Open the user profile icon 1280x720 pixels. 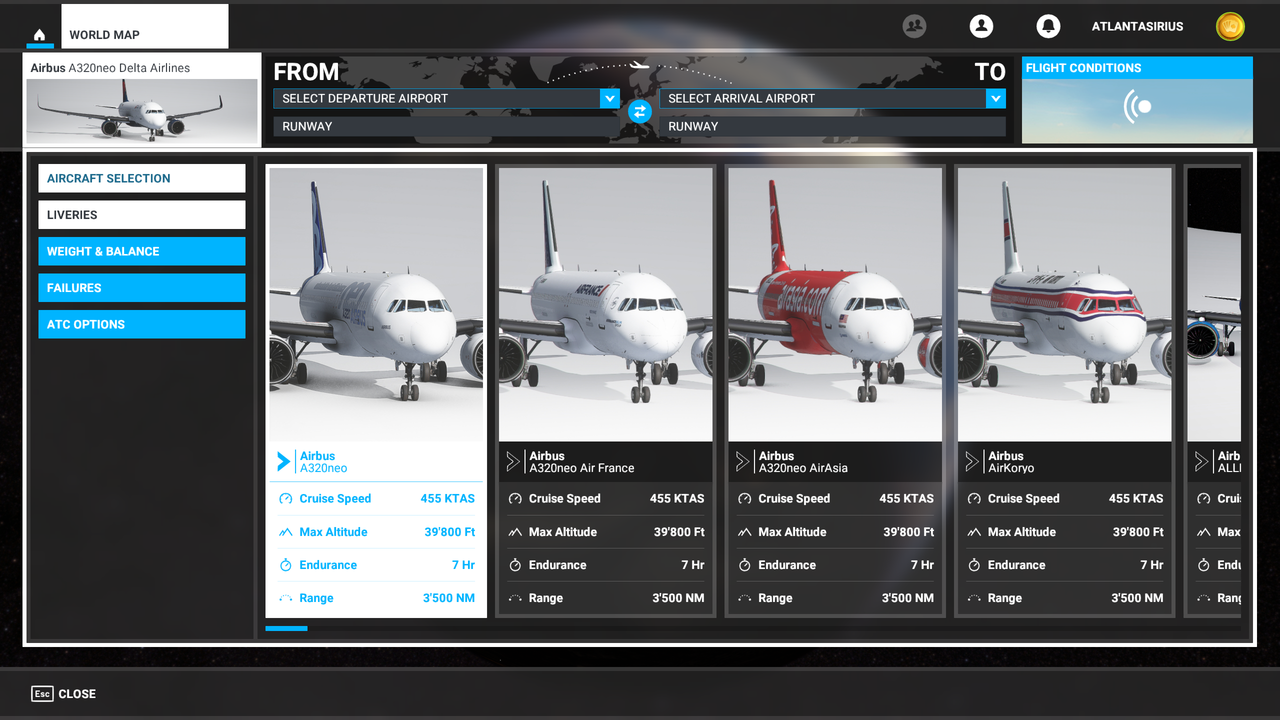981,26
